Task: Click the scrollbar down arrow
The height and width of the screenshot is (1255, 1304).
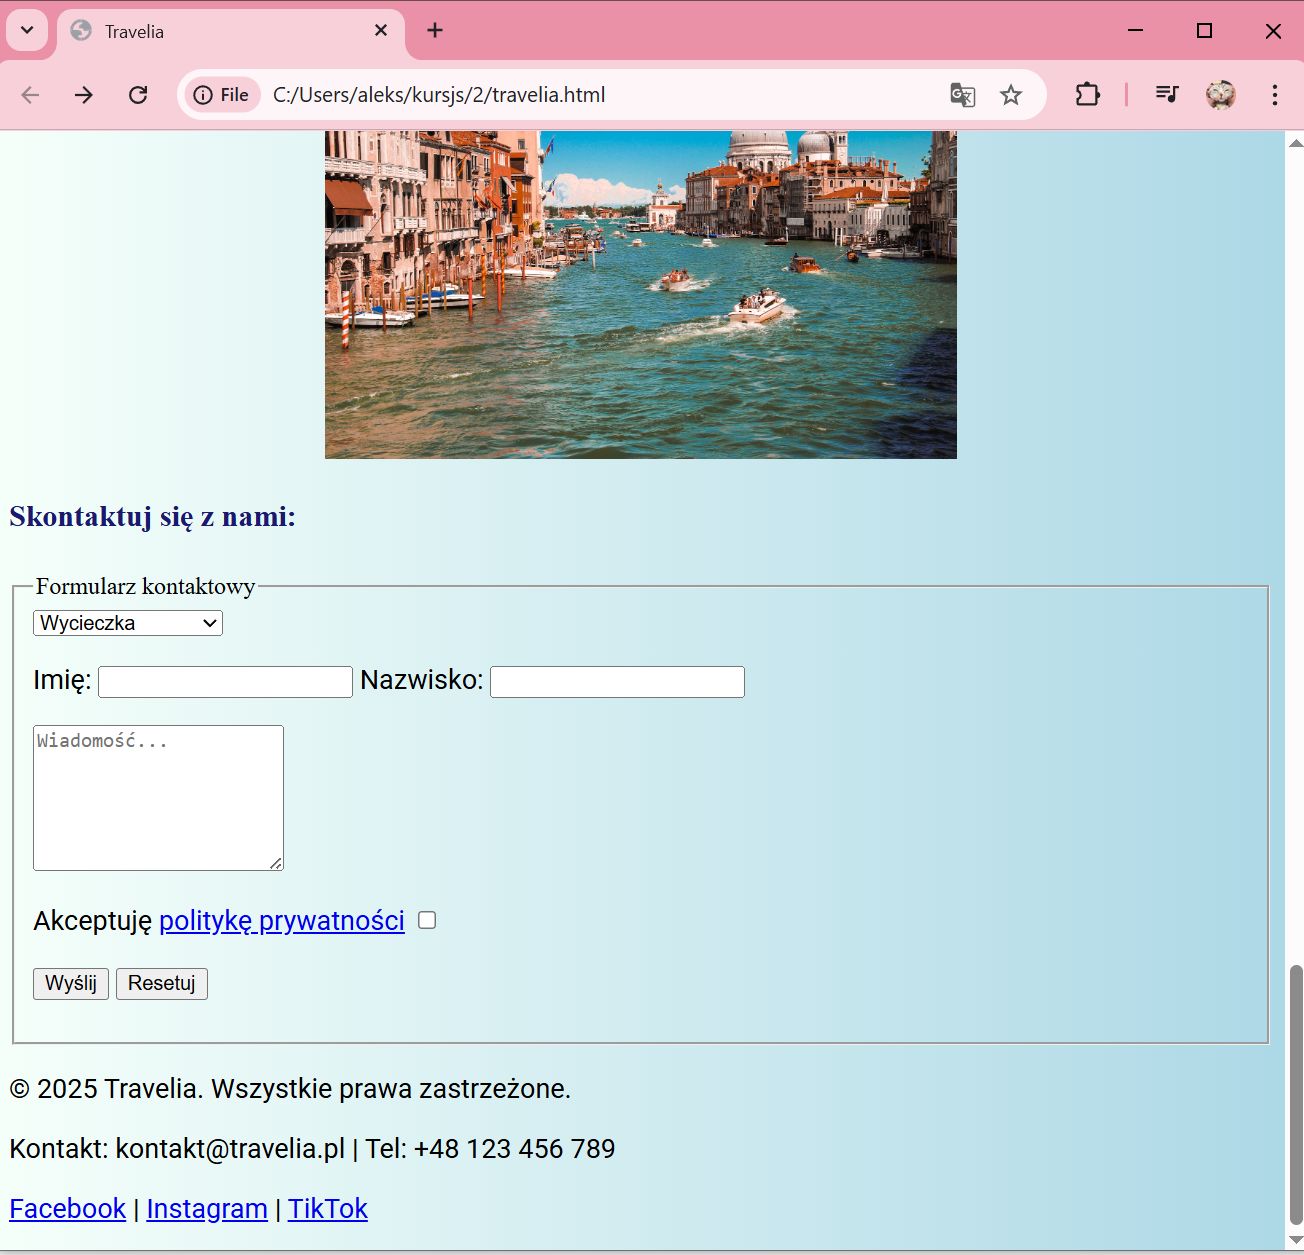Action: 1296,1241
